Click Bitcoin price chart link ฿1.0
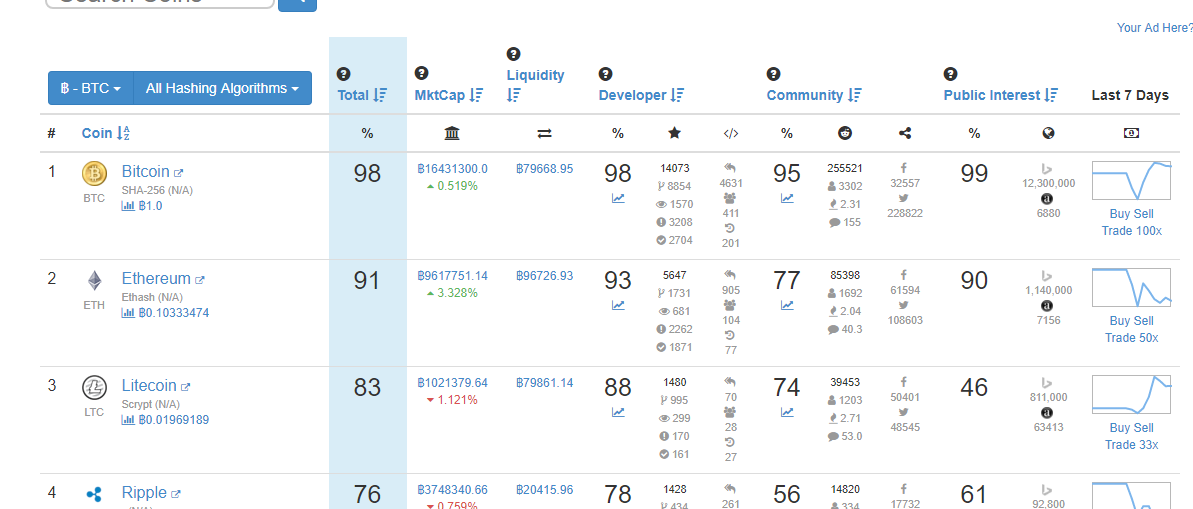 coord(142,205)
